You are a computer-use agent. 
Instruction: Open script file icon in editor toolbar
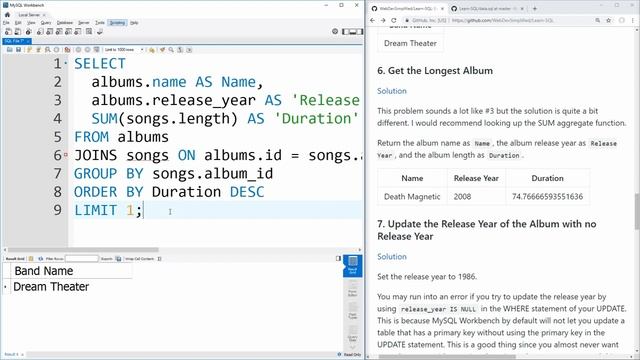point(9,50)
